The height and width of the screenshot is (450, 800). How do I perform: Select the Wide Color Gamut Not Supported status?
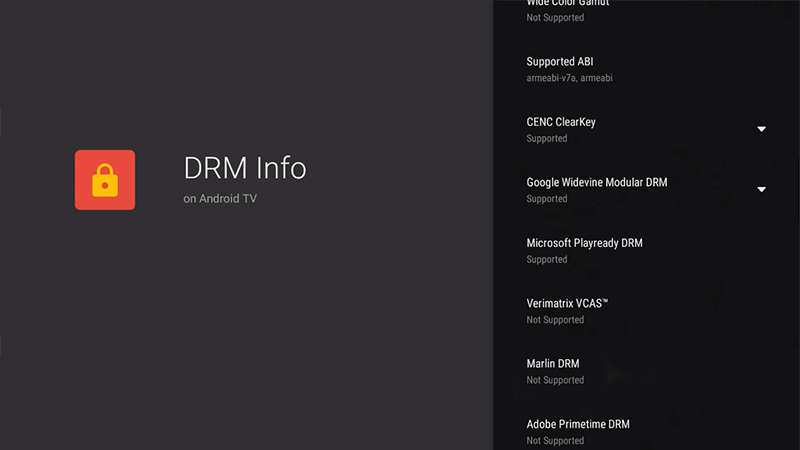555,17
